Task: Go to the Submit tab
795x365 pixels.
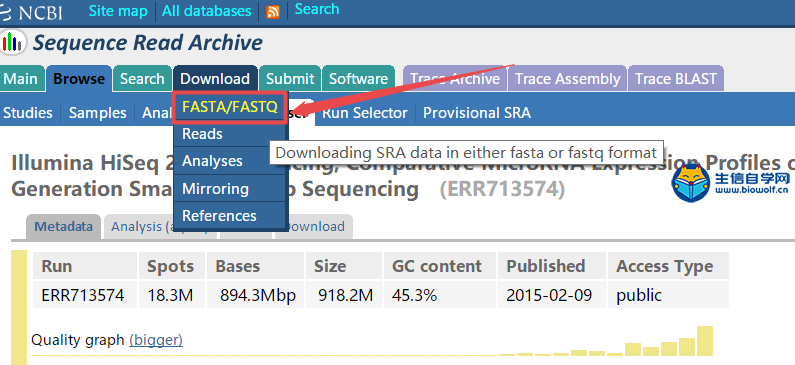Action: click(290, 79)
